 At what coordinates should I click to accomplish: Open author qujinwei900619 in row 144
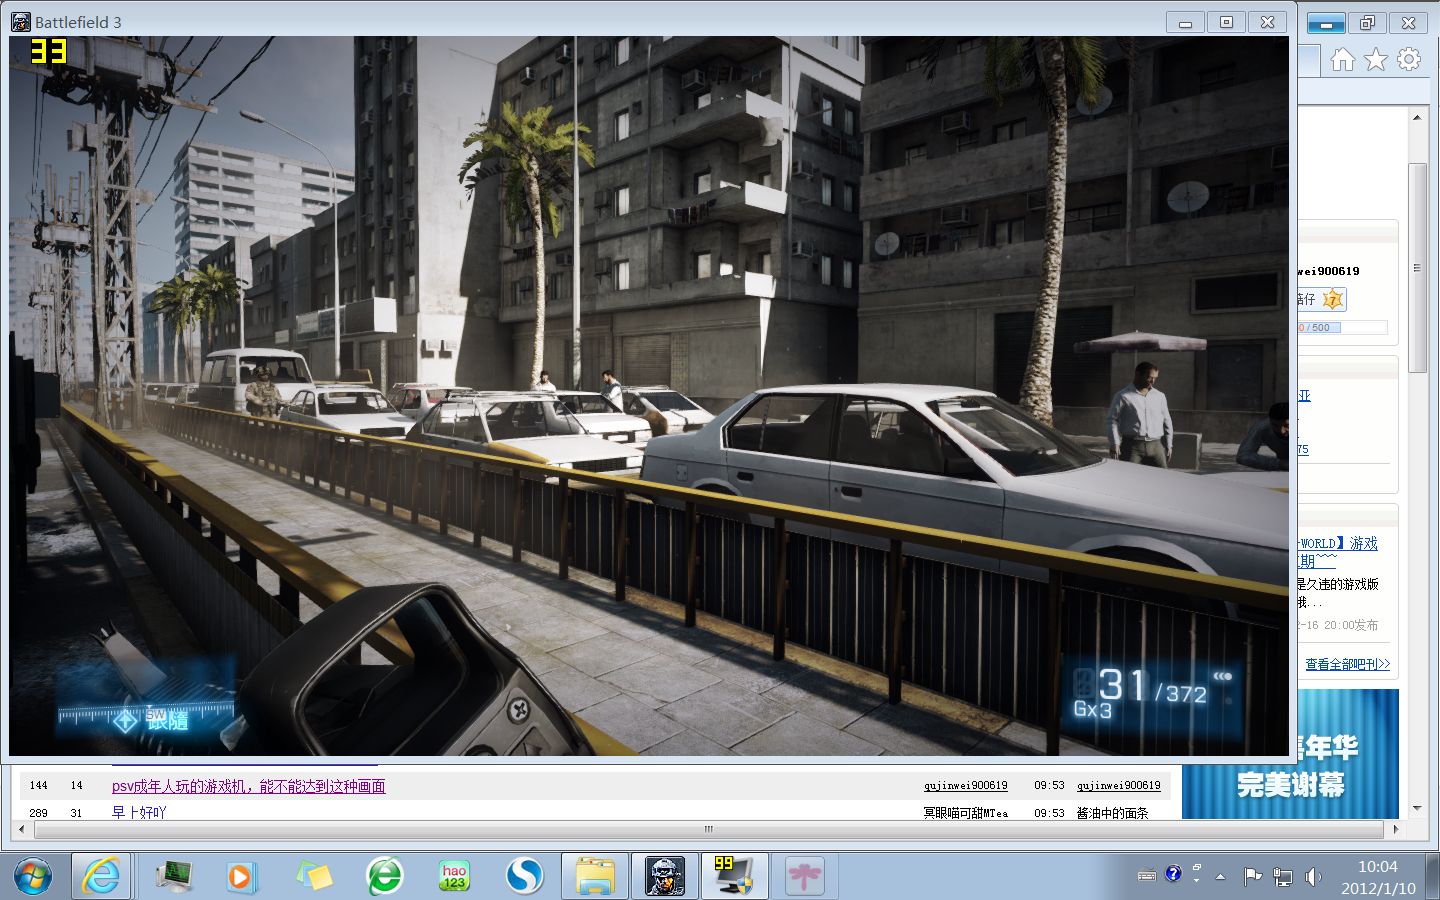(x=965, y=786)
